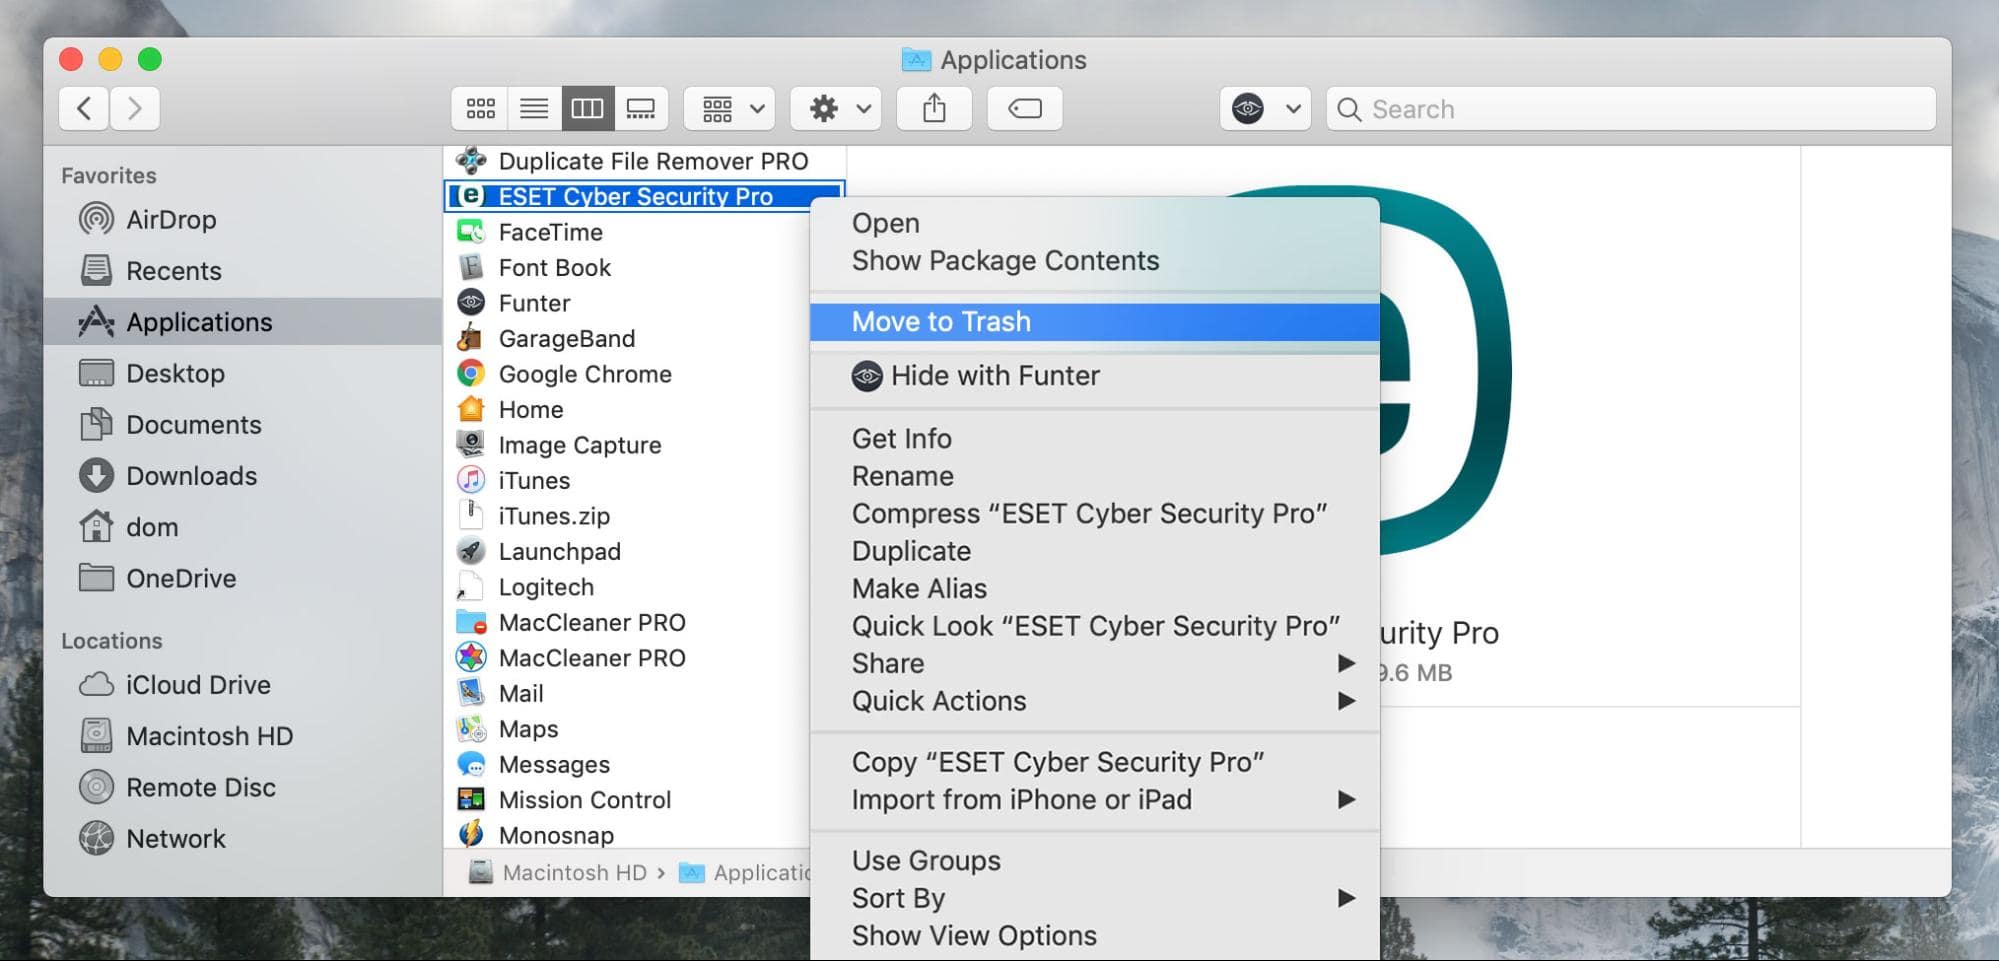The height and width of the screenshot is (961, 1999).
Task: Click the Funter eye toolbar icon
Action: 1248,108
